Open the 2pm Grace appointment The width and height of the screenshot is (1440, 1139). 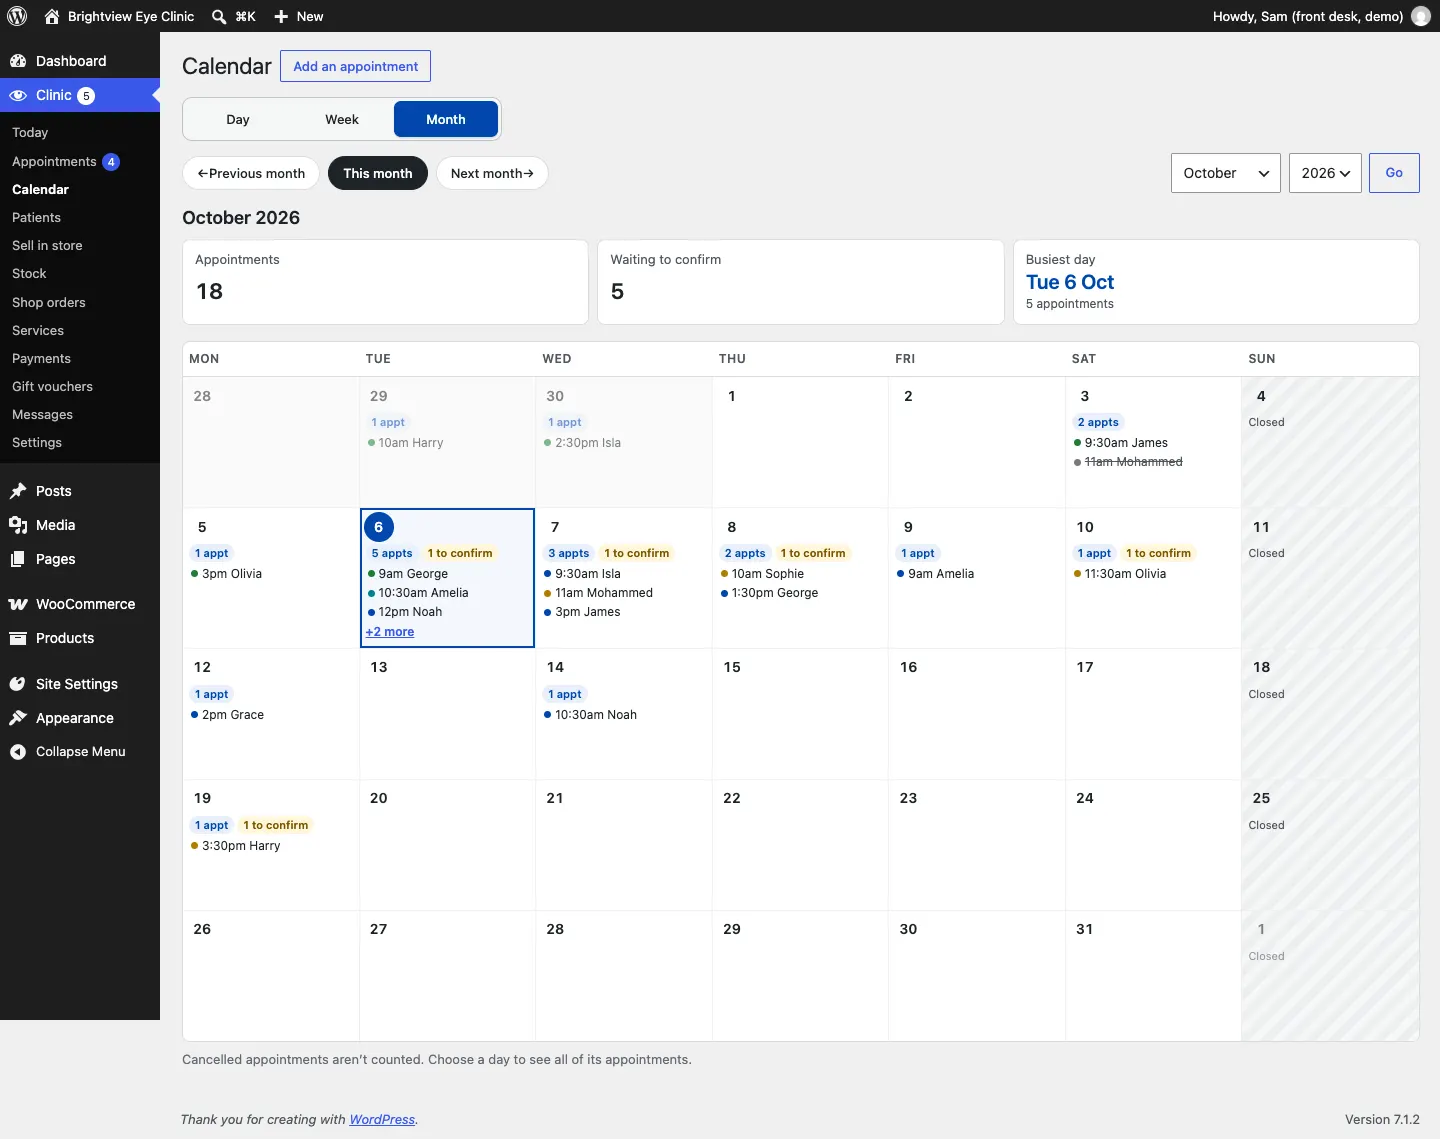coord(228,715)
